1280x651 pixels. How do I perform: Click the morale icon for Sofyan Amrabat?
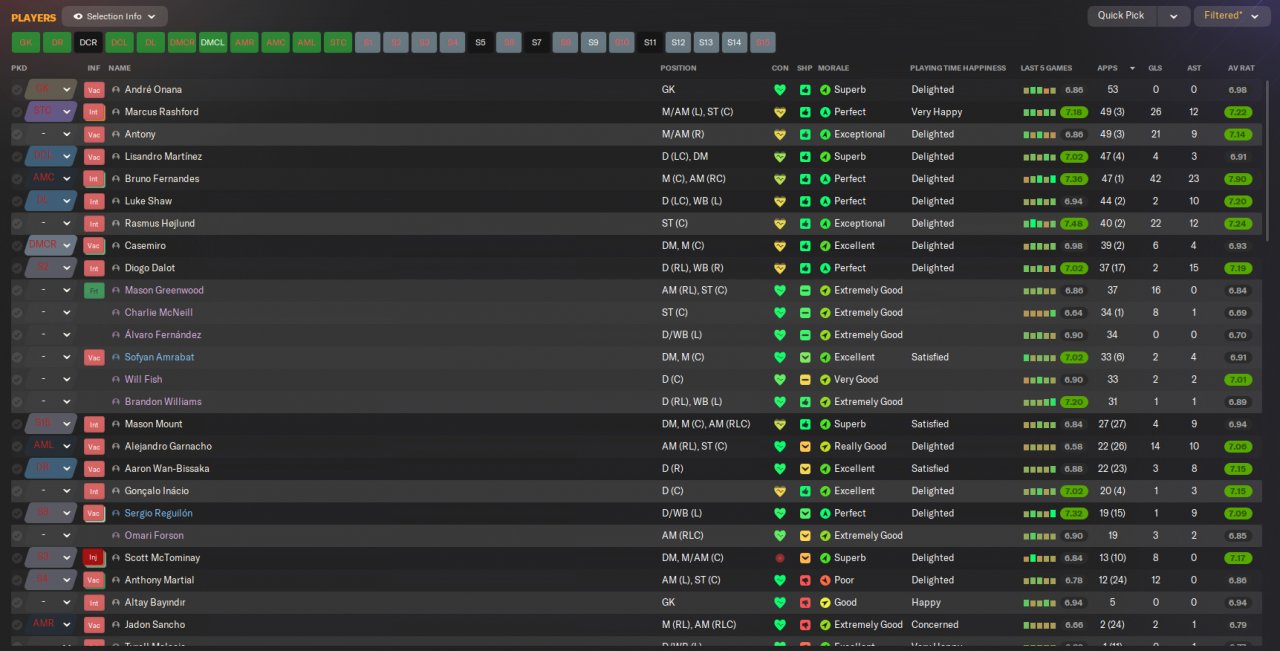[825, 357]
